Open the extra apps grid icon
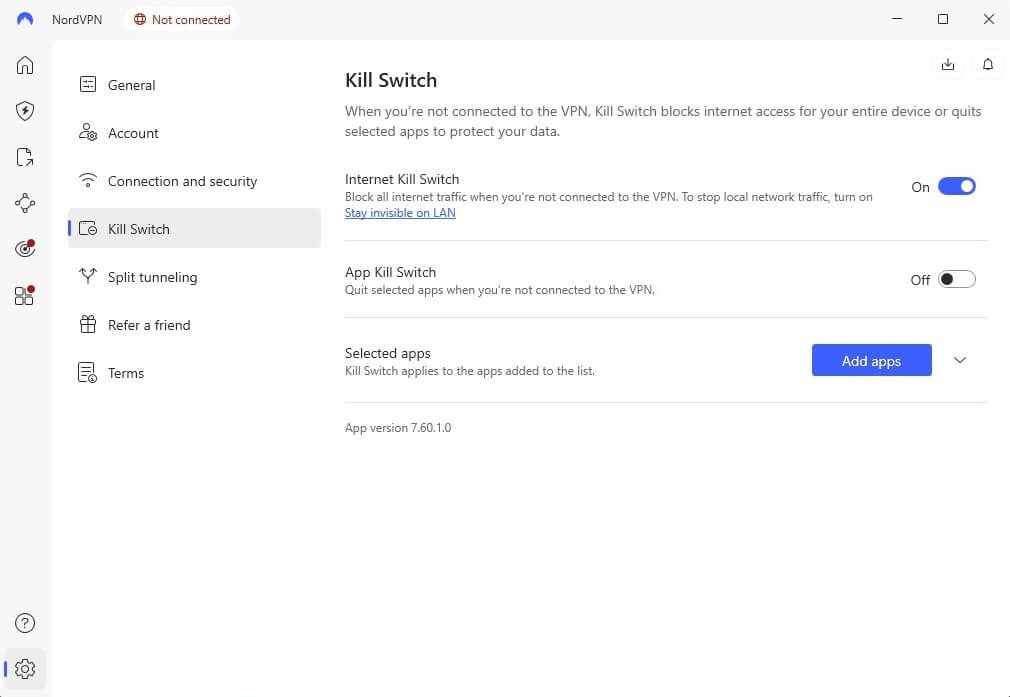 tap(24, 295)
